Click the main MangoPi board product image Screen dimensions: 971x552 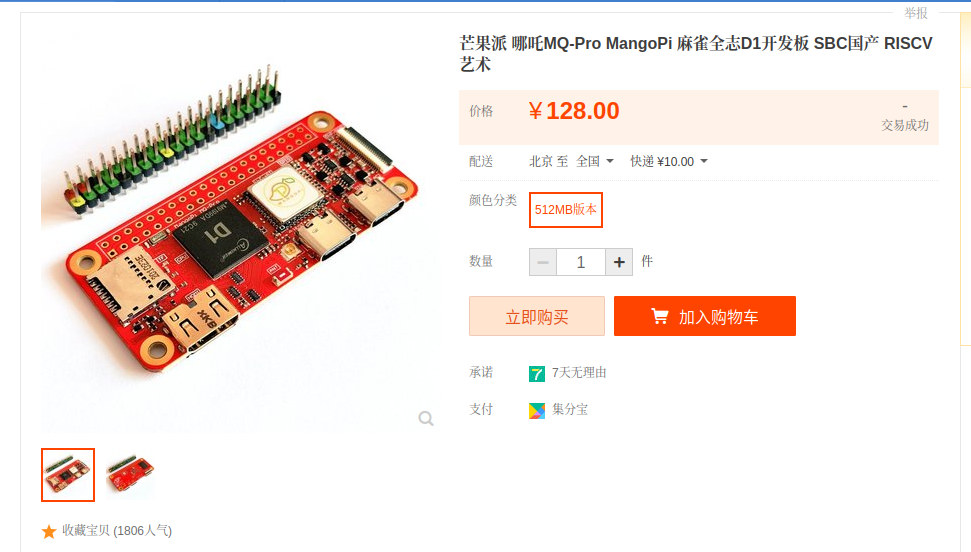coord(240,233)
